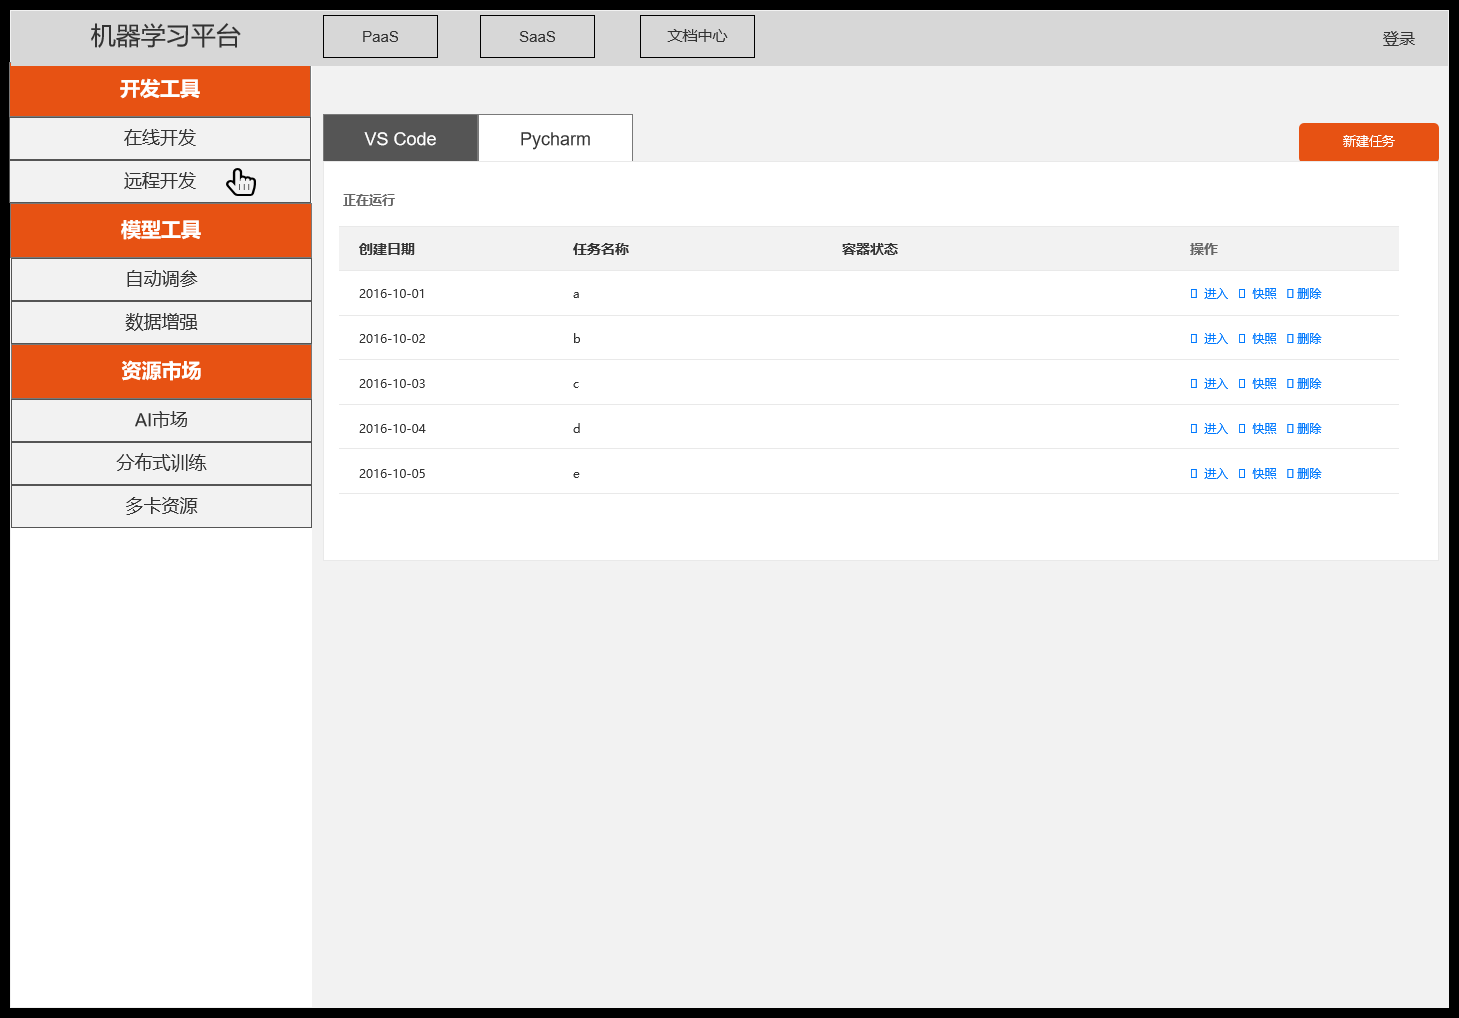Open 在线开发 in the sidebar
This screenshot has width=1459, height=1018.
coord(160,138)
